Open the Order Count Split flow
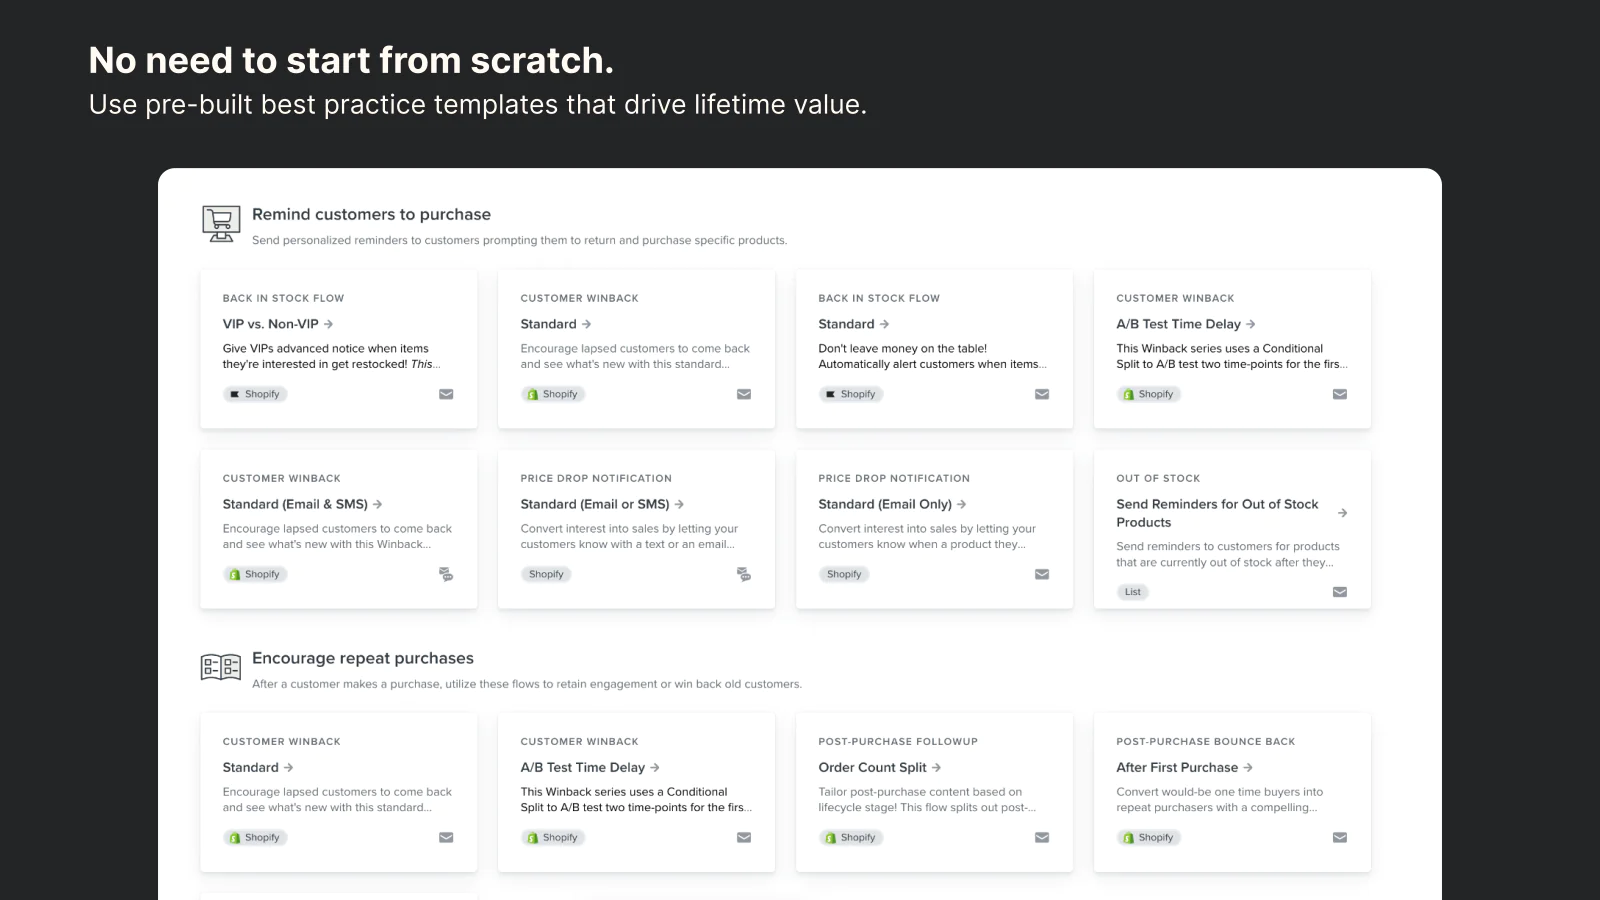Image resolution: width=1600 pixels, height=900 pixels. click(x=873, y=767)
